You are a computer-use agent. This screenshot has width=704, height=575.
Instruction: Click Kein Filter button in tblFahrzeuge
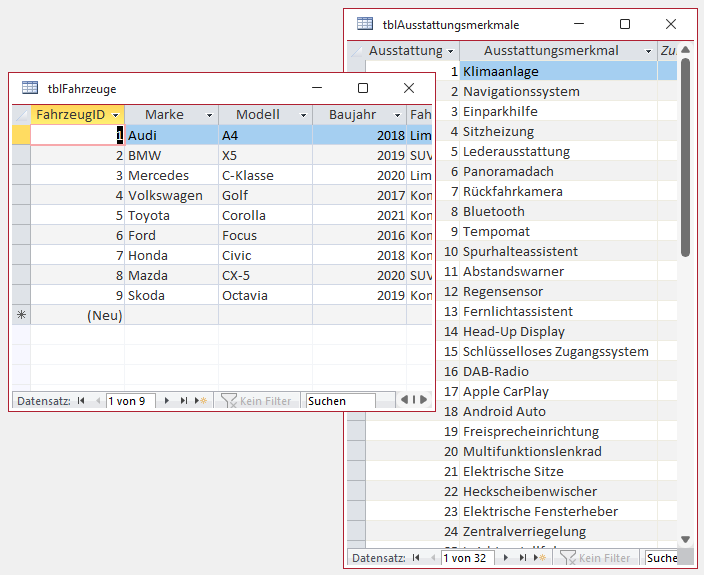[x=256, y=401]
